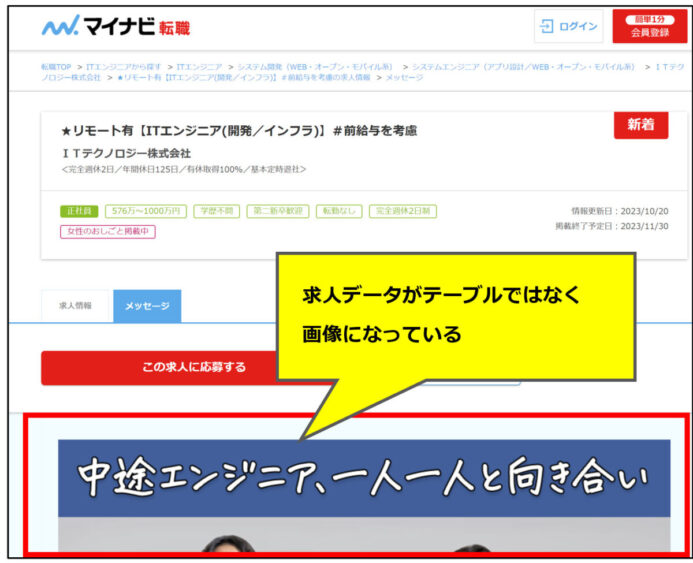693x563 pixels.
Task: Click the 学歴不問 tag
Action: coord(217,211)
